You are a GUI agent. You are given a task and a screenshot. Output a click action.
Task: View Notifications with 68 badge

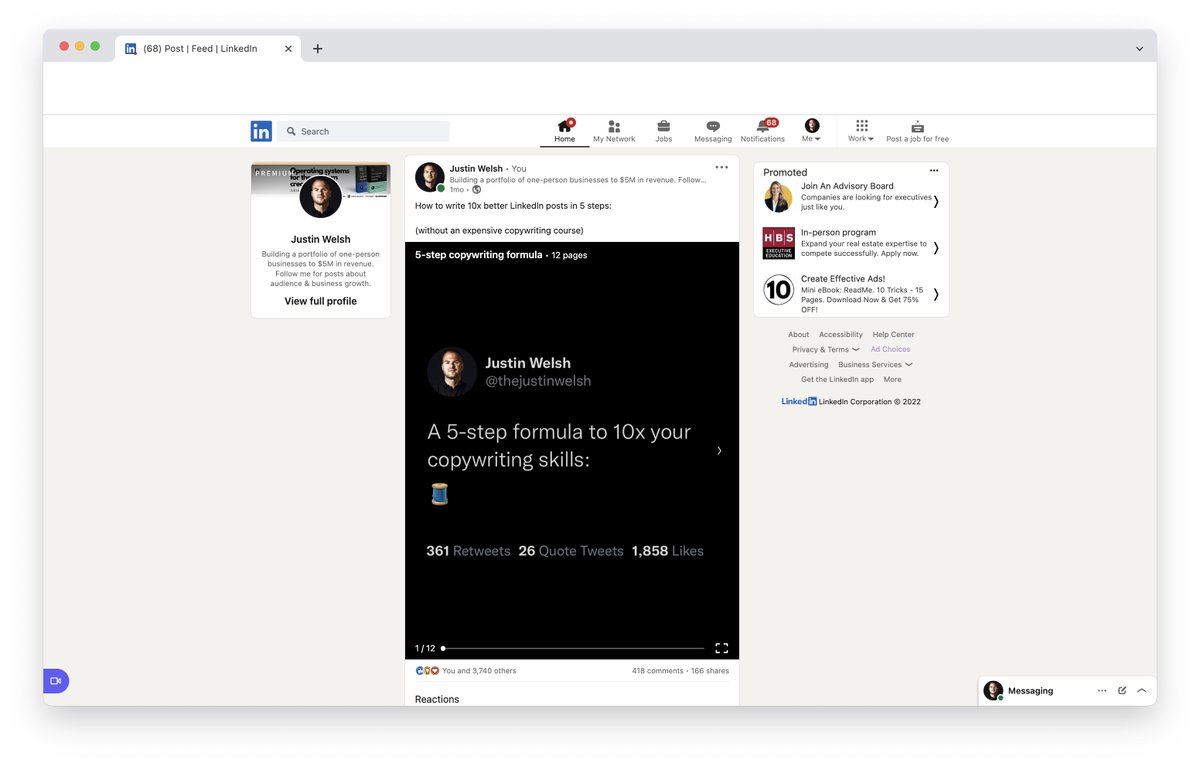point(763,131)
